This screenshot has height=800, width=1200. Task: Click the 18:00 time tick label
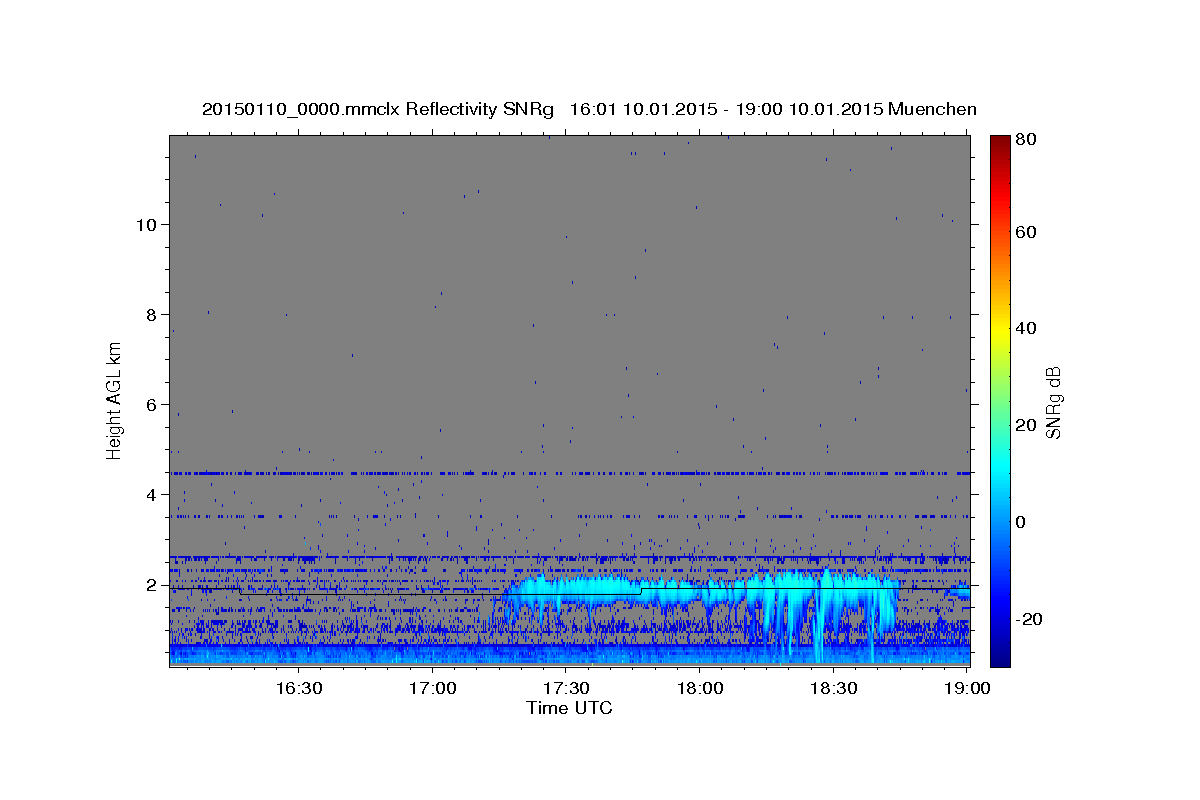pos(700,688)
